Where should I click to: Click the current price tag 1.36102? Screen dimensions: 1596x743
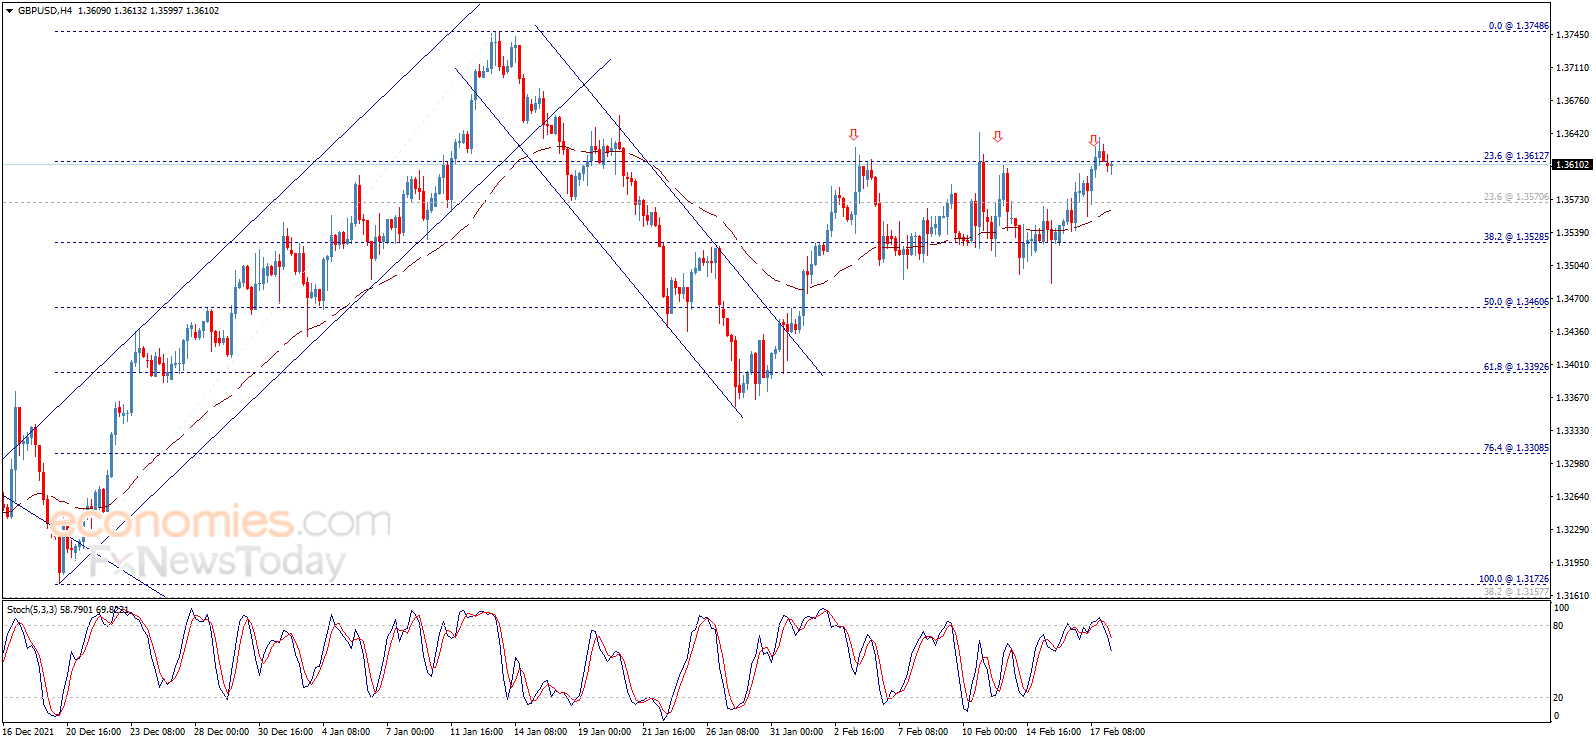click(x=1572, y=164)
